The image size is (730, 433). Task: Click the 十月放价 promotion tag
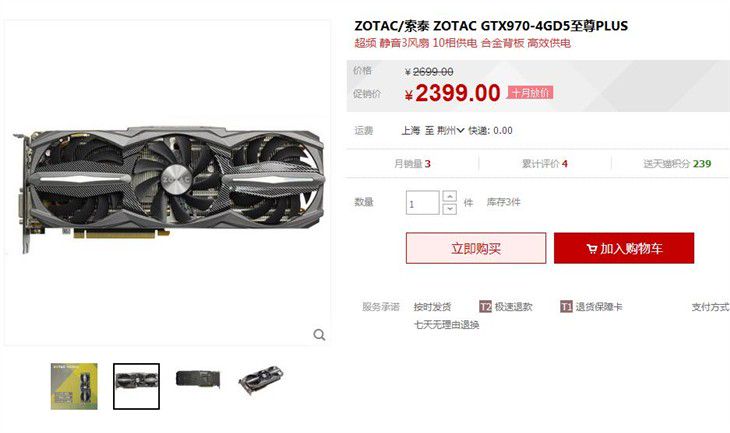530,93
